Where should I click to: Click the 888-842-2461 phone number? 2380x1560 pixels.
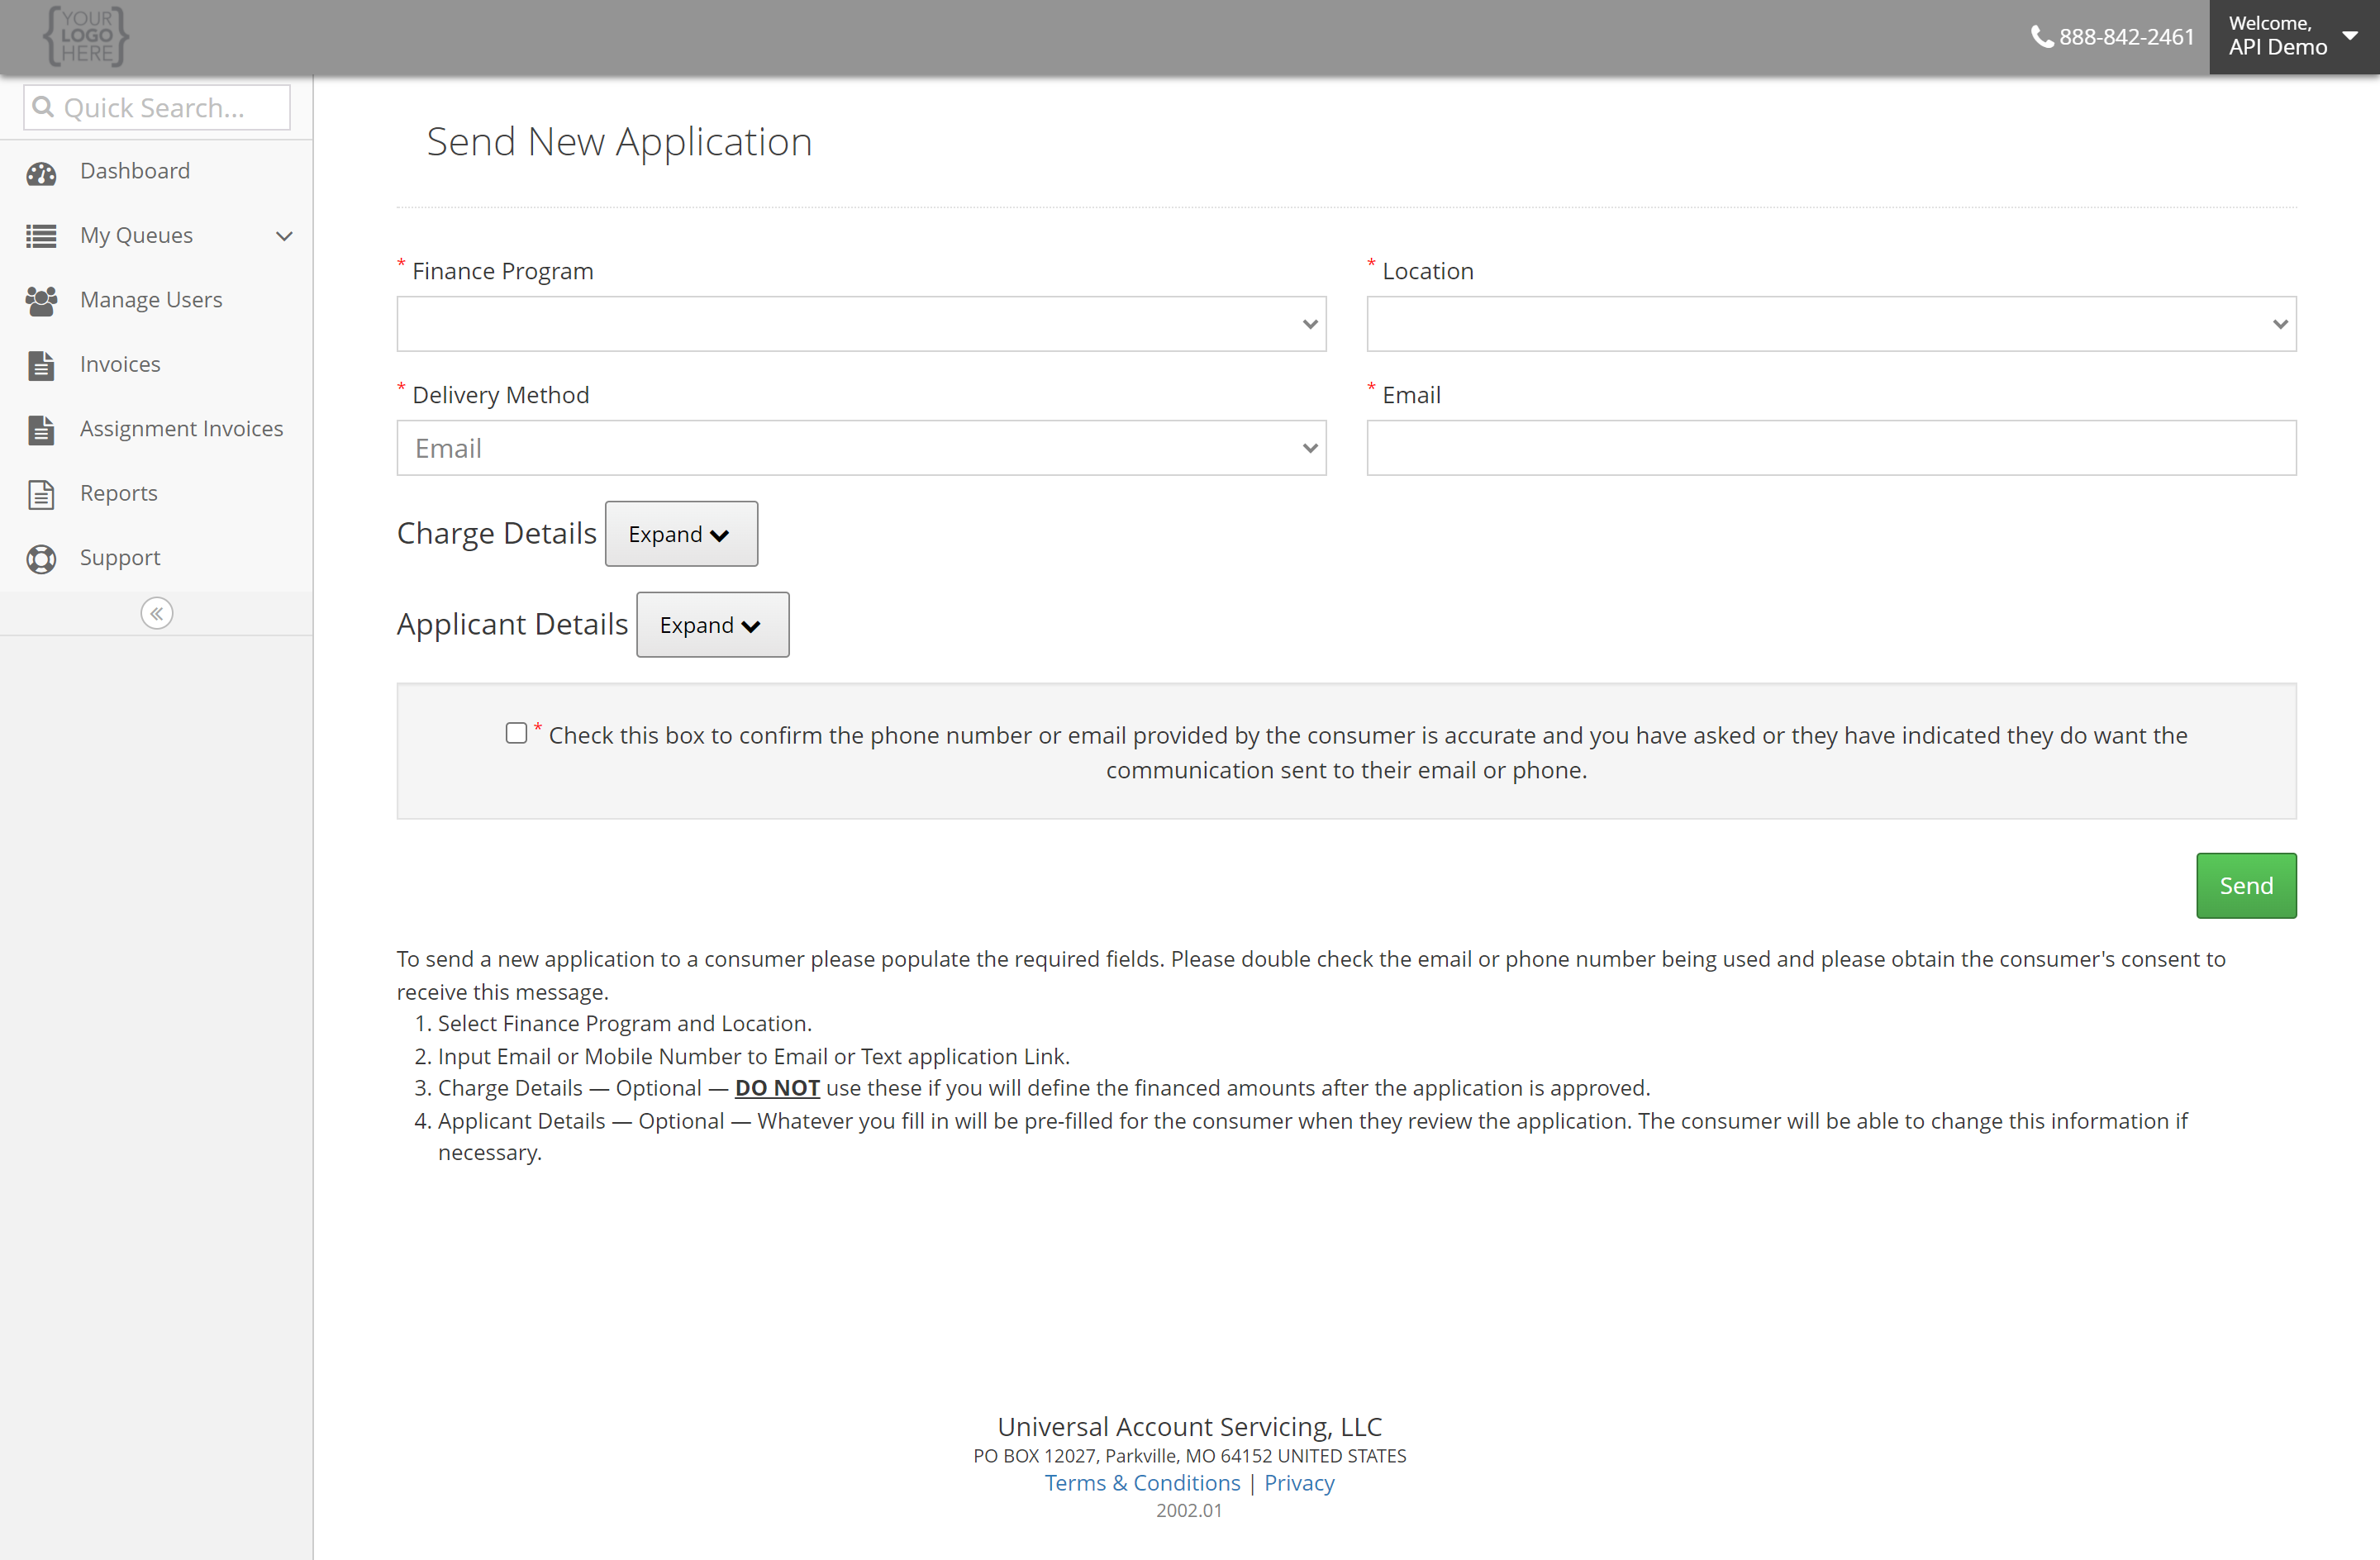click(x=2126, y=37)
